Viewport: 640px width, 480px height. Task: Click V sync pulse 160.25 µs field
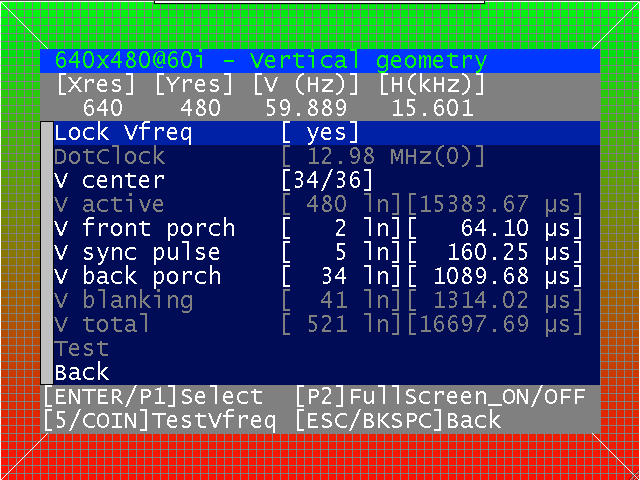(x=495, y=253)
